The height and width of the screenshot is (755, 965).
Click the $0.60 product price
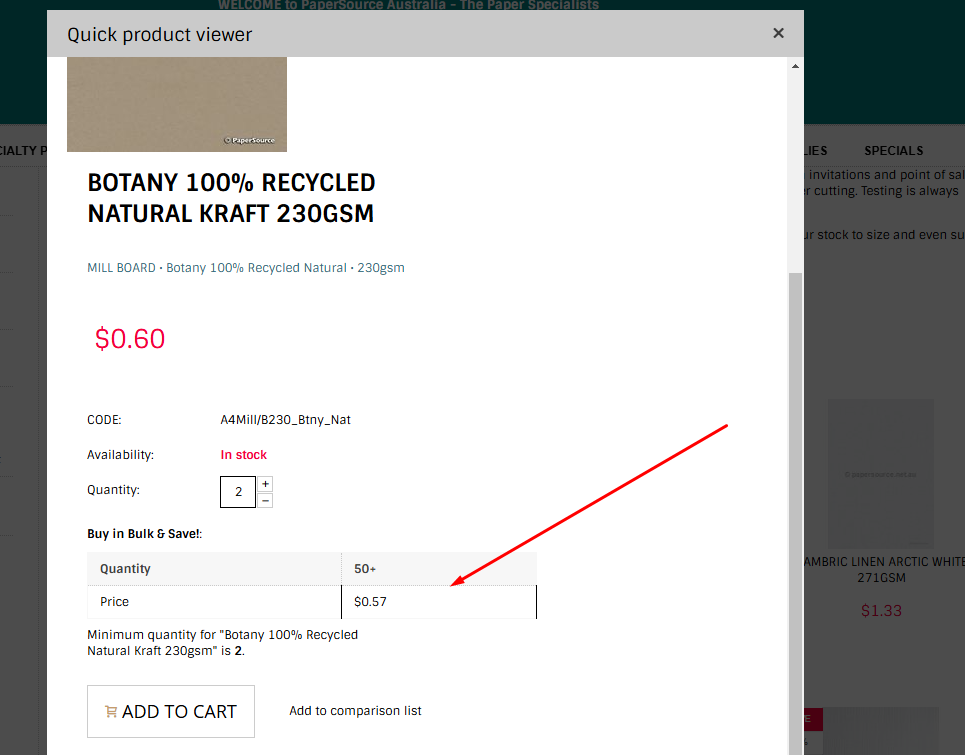130,338
